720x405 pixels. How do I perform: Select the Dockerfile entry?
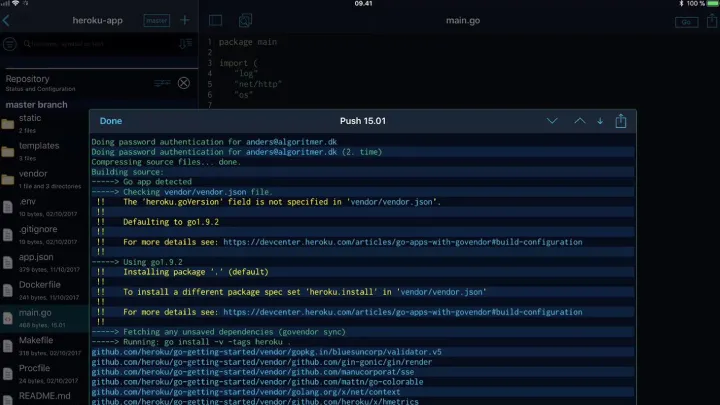[45, 290]
